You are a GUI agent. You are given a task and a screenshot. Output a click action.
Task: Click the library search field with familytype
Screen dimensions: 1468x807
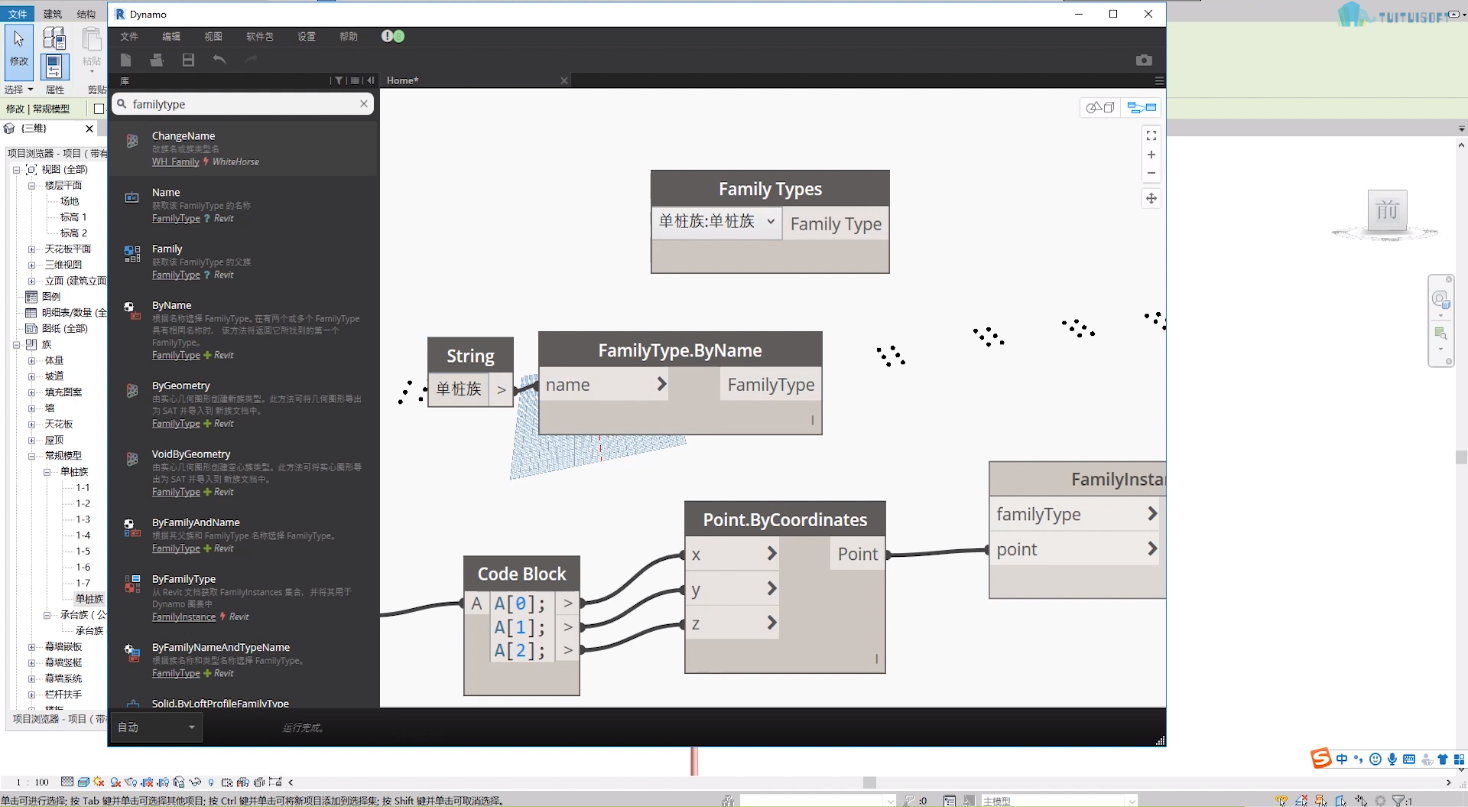243,104
